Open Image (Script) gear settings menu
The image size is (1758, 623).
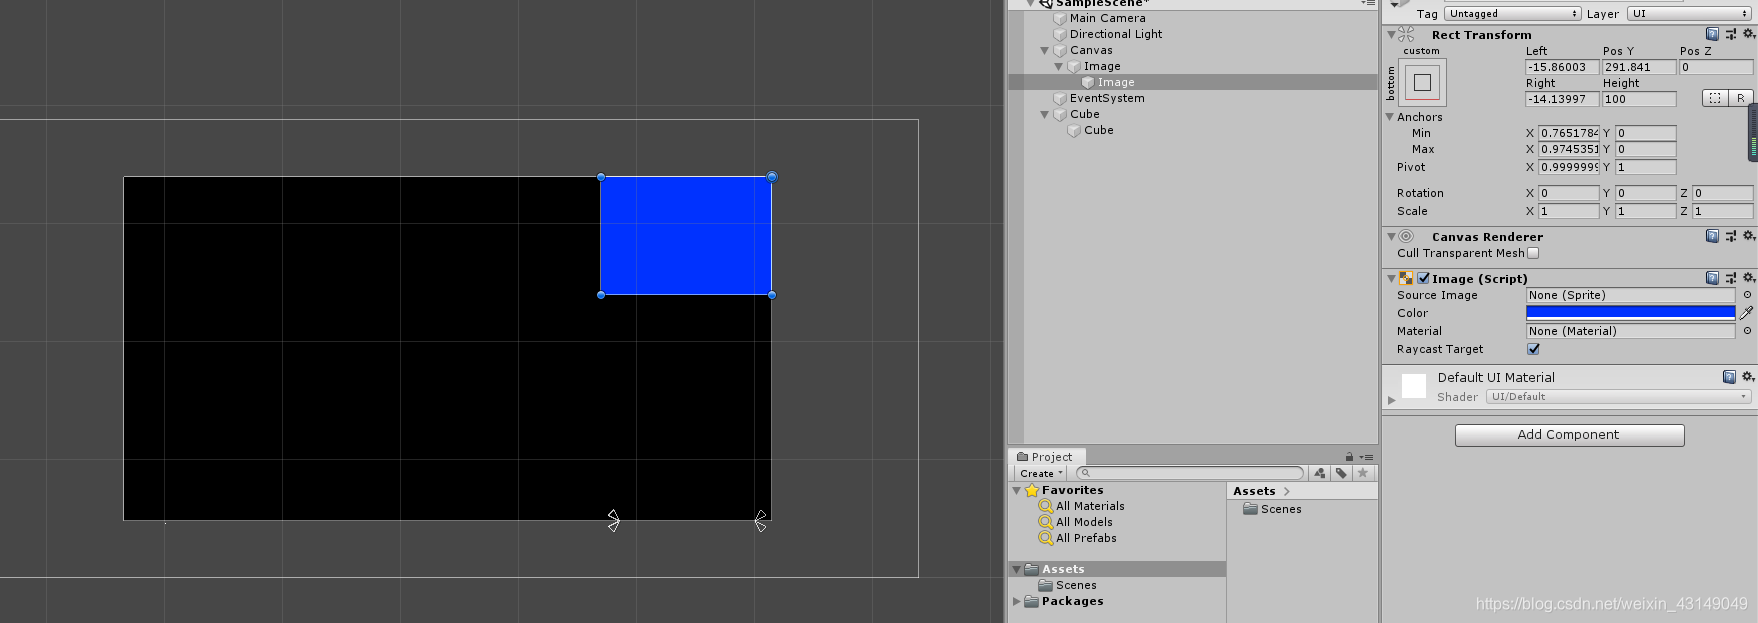[x=1748, y=278]
